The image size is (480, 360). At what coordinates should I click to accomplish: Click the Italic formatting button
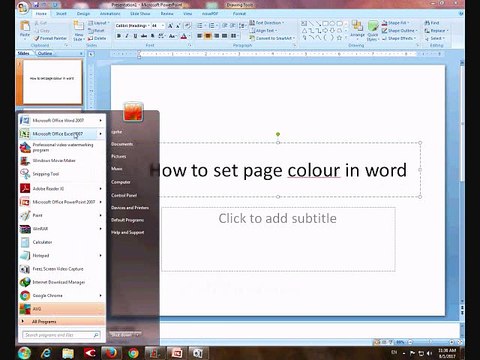pos(127,36)
